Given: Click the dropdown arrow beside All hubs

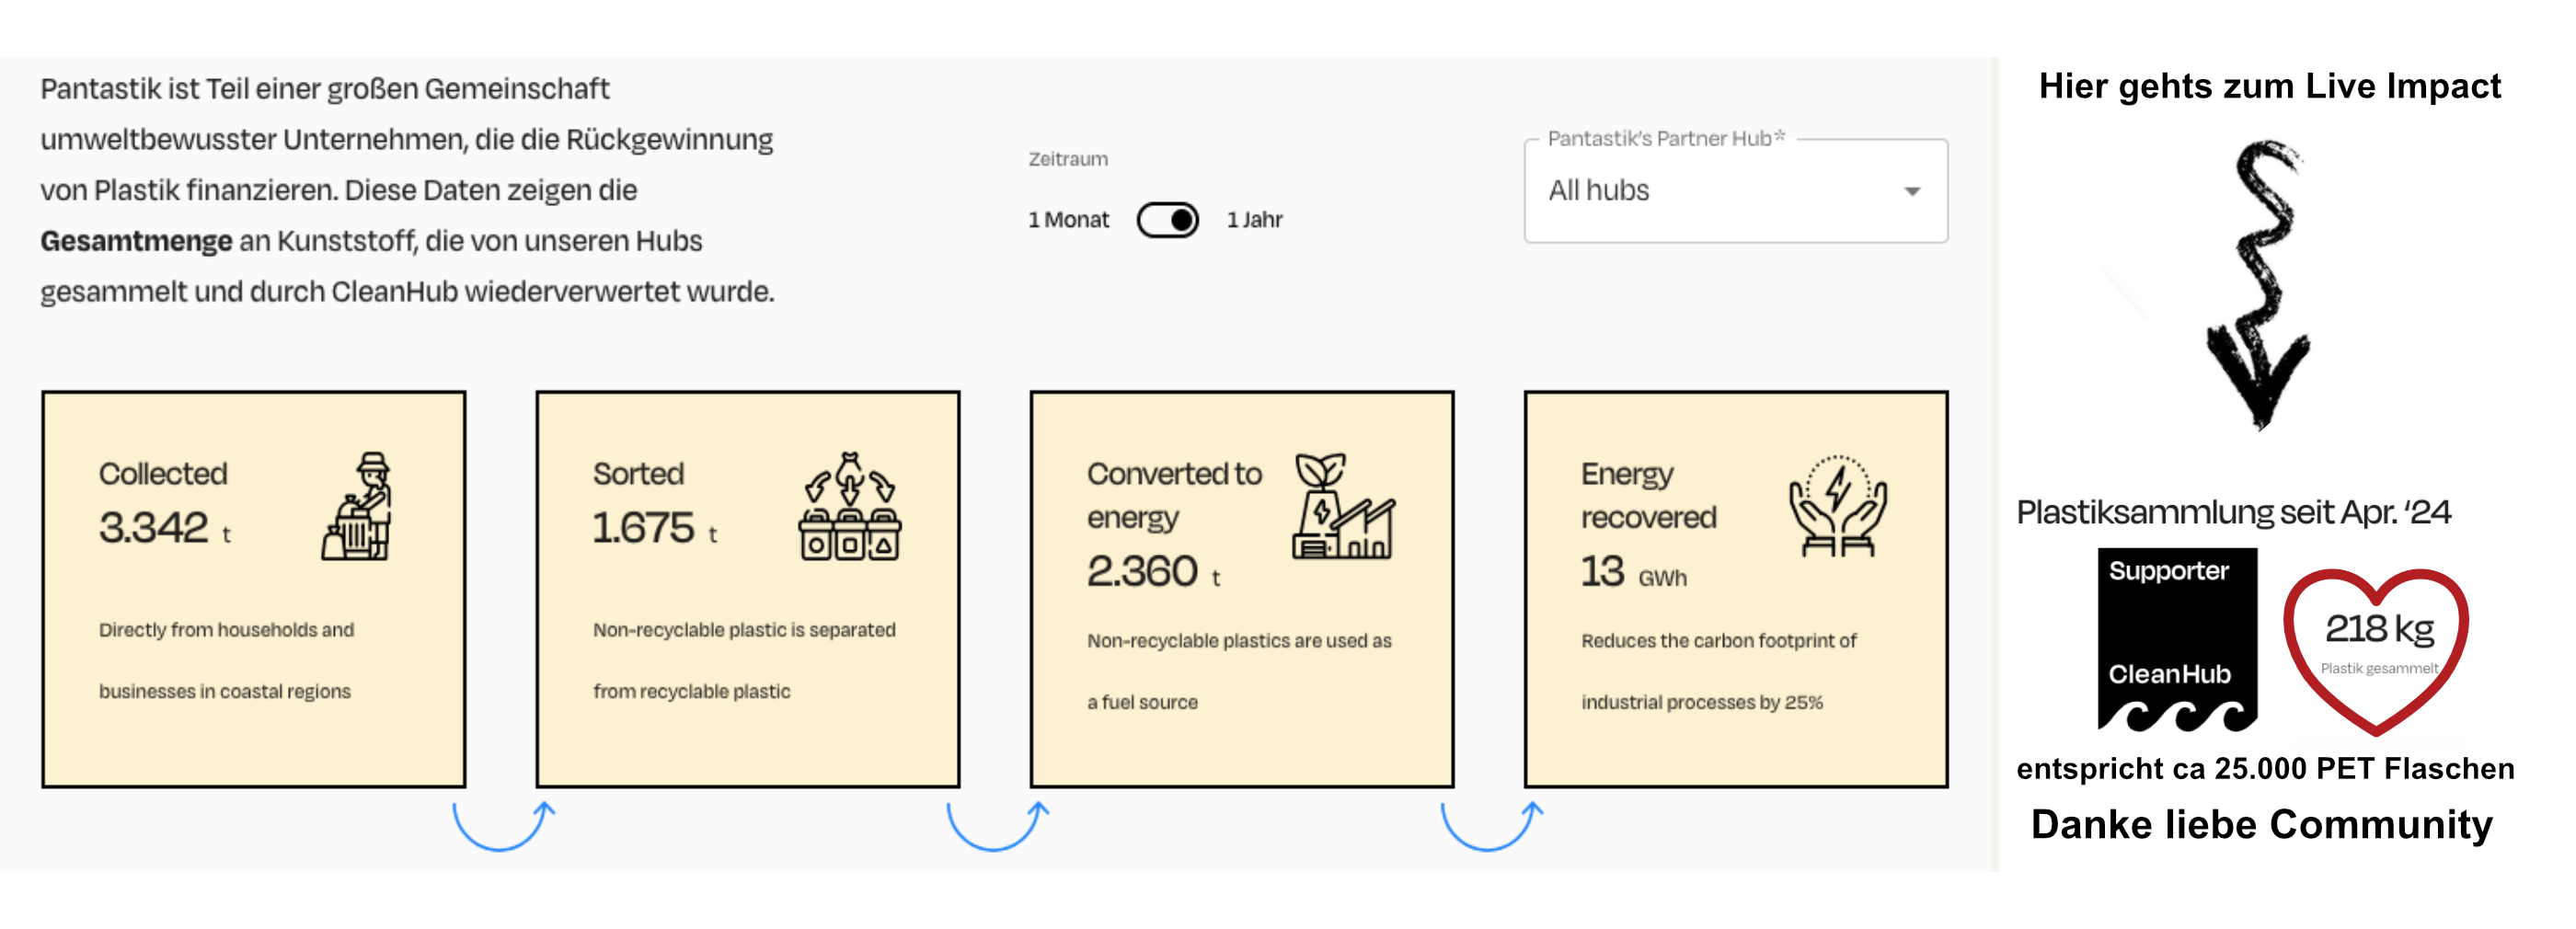Looking at the screenshot, I should (1912, 191).
